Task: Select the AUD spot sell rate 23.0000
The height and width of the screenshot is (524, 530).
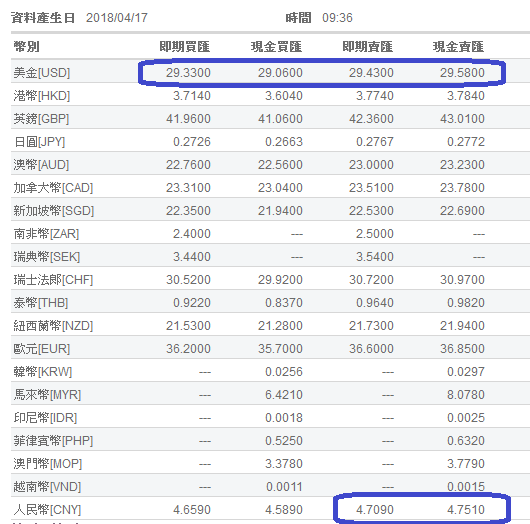Action: coord(371,165)
